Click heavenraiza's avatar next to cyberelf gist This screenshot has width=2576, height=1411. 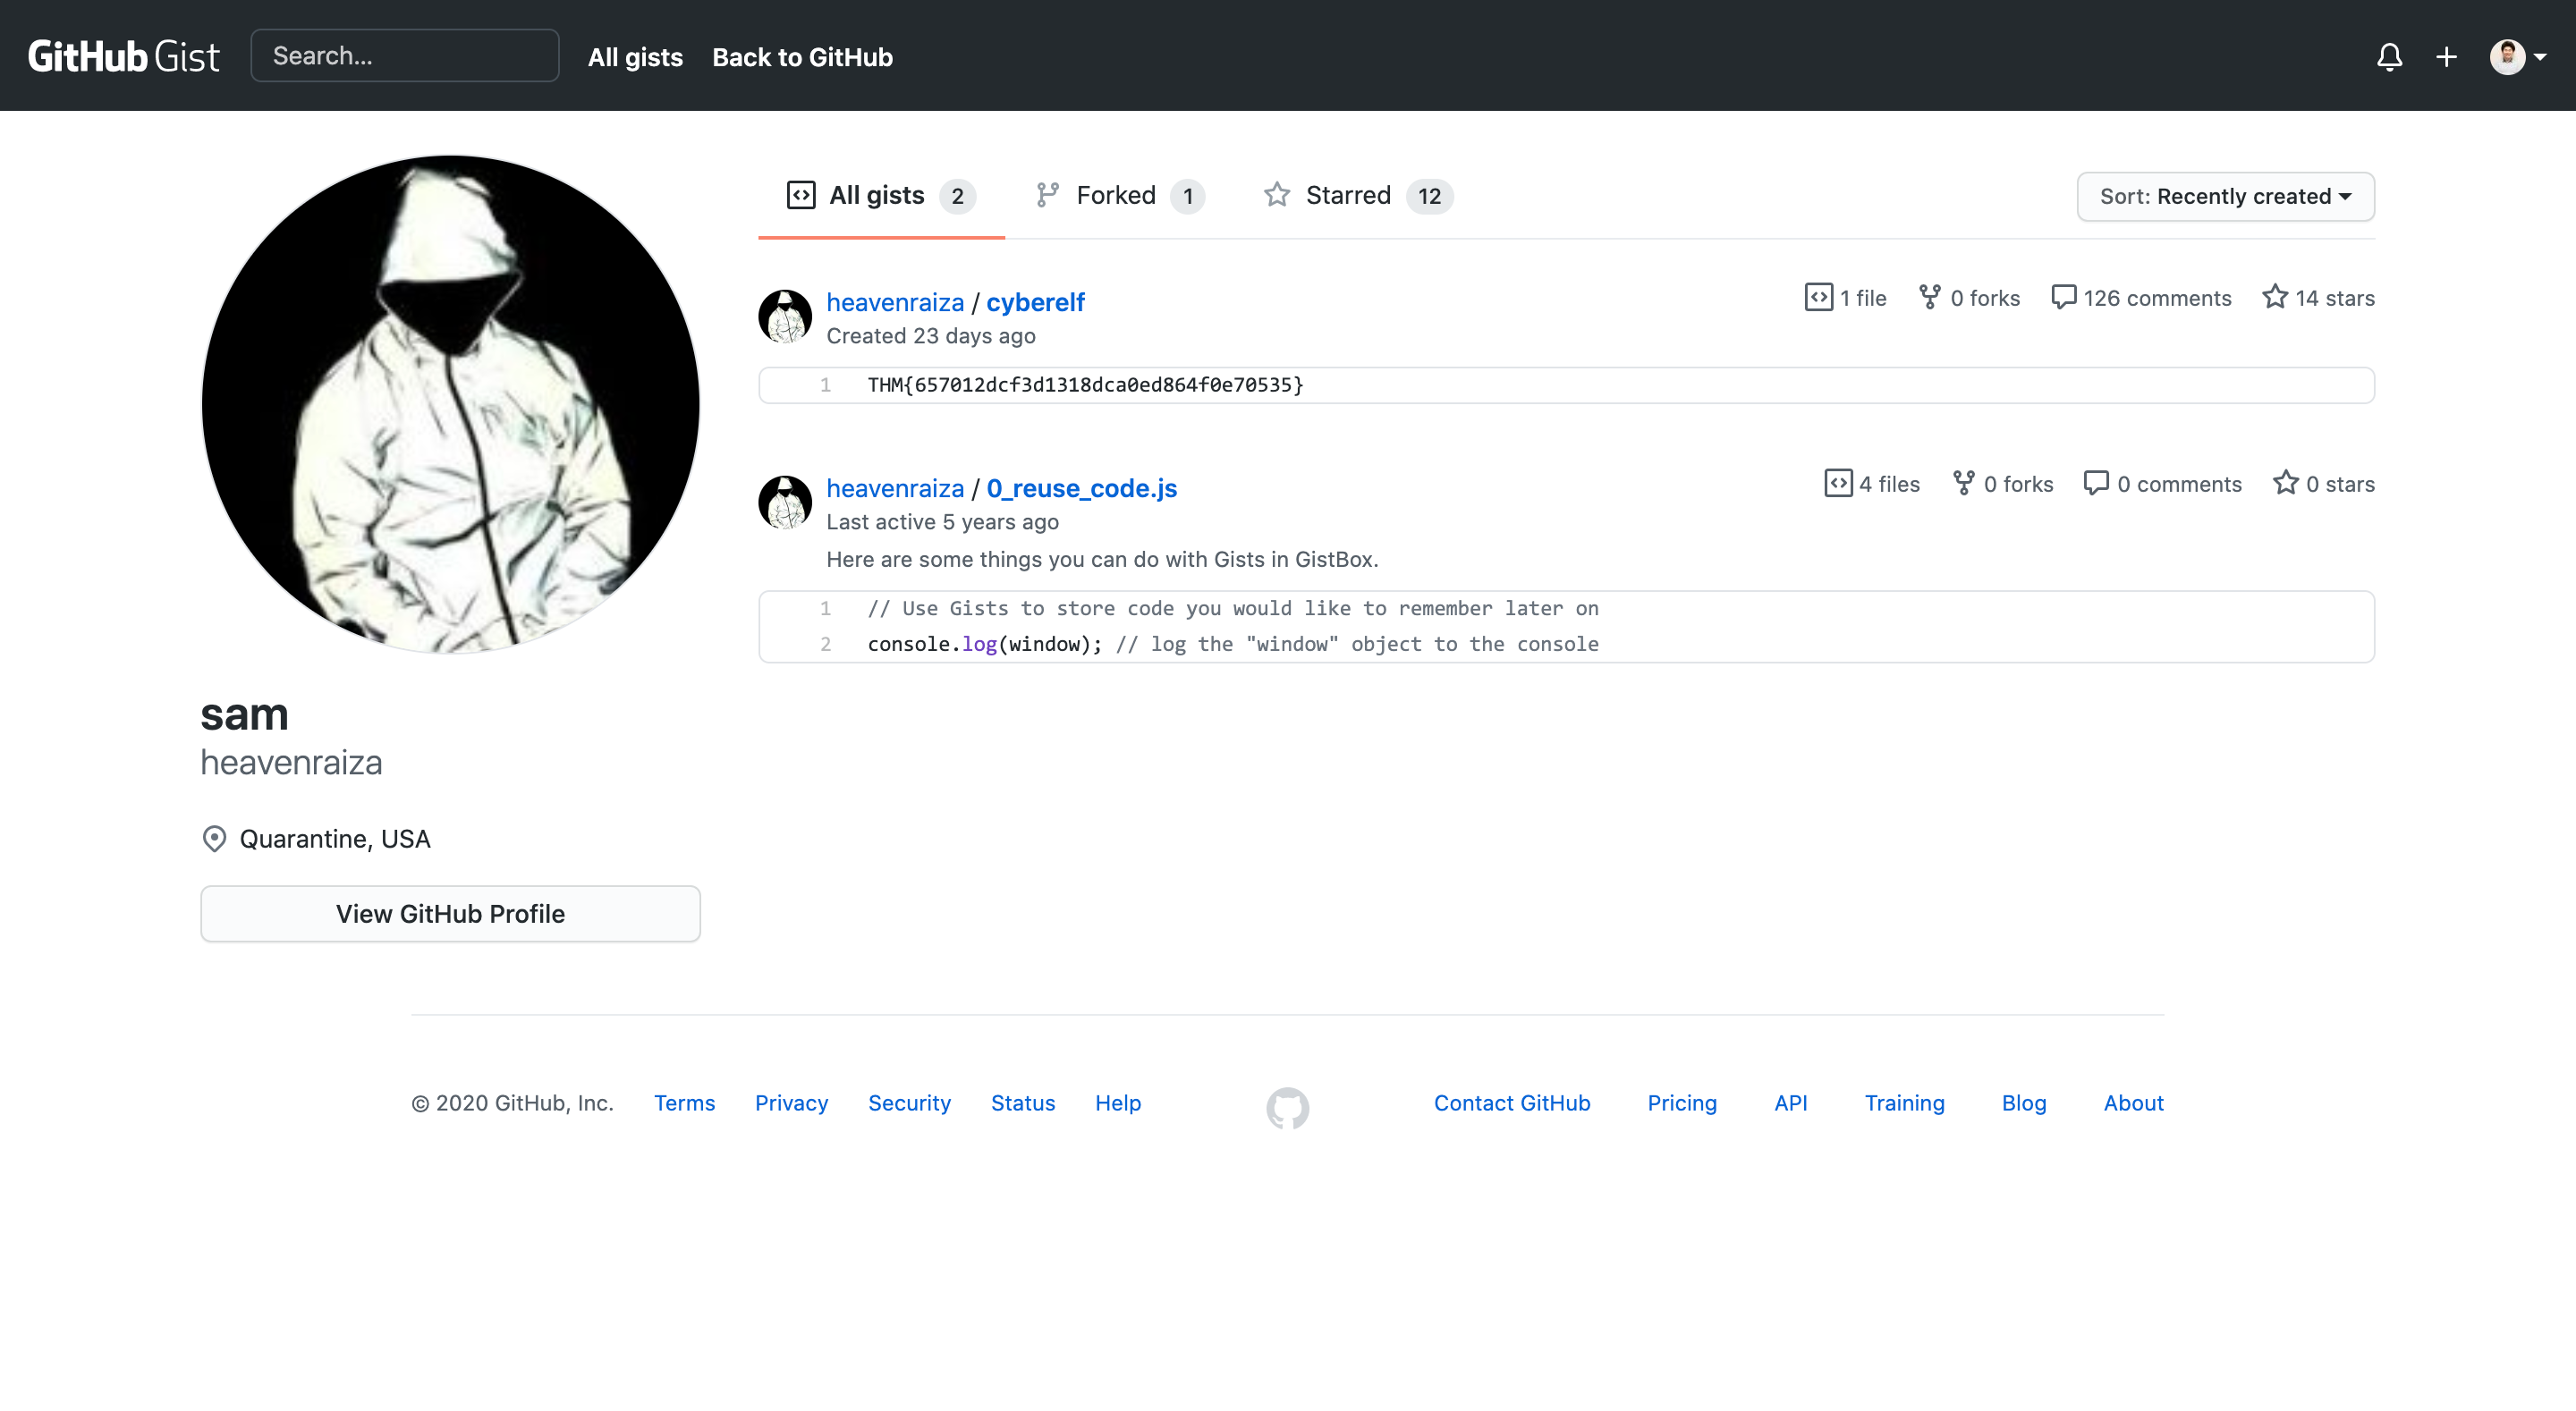[x=785, y=315]
